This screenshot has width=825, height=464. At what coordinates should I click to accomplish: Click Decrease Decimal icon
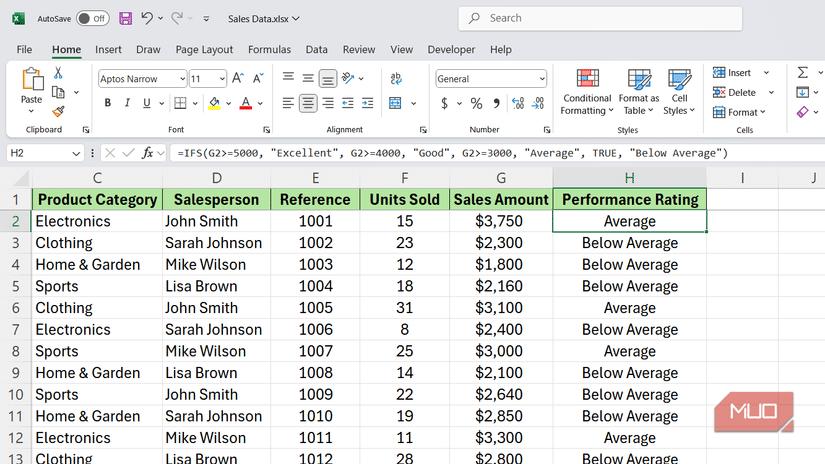click(538, 103)
